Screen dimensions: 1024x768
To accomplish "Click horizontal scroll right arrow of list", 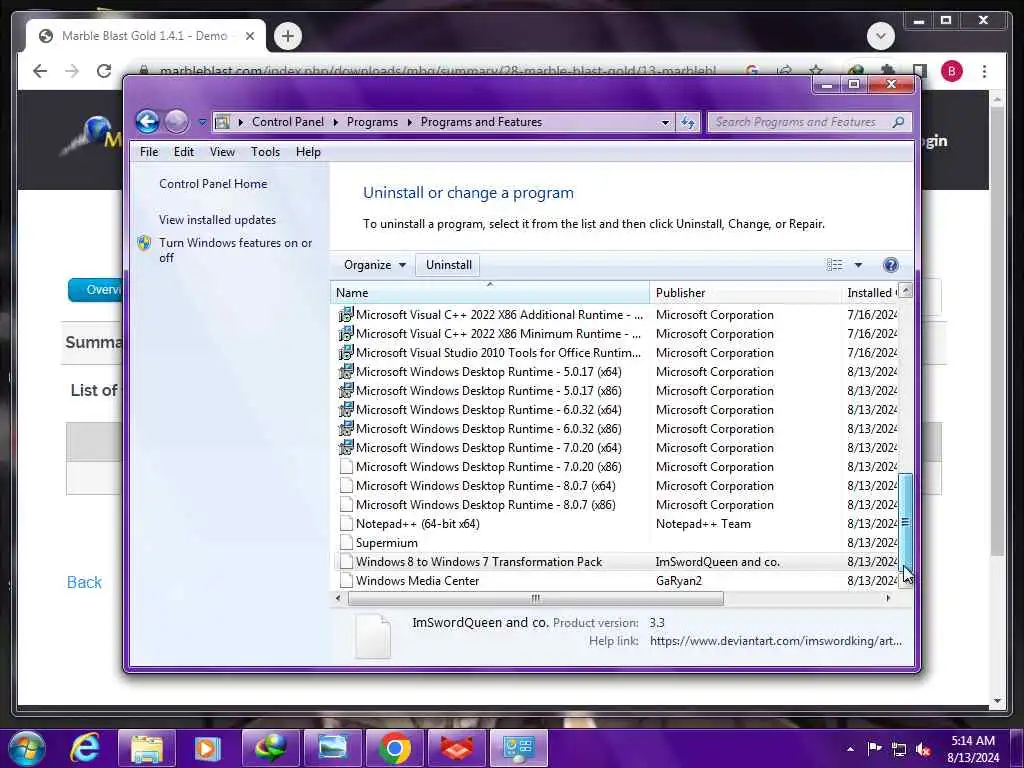I will click(888, 598).
